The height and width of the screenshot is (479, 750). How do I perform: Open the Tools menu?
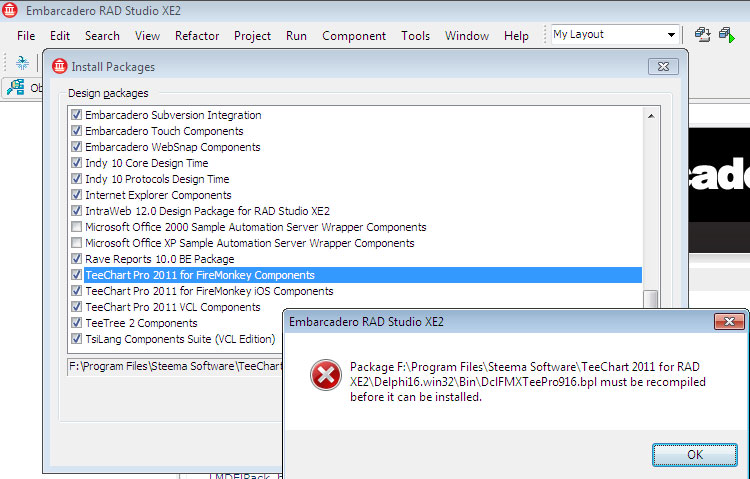pyautogui.click(x=415, y=36)
